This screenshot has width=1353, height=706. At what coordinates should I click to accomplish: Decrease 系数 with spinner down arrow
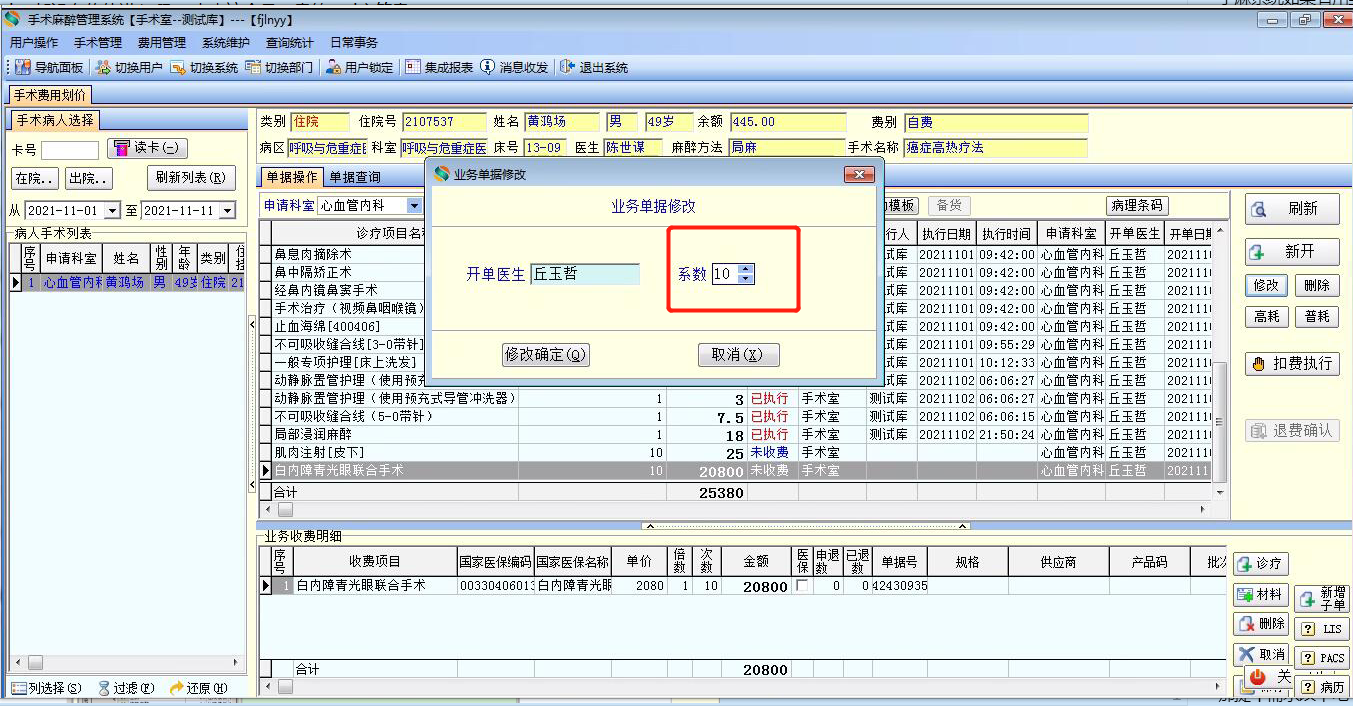(x=745, y=278)
